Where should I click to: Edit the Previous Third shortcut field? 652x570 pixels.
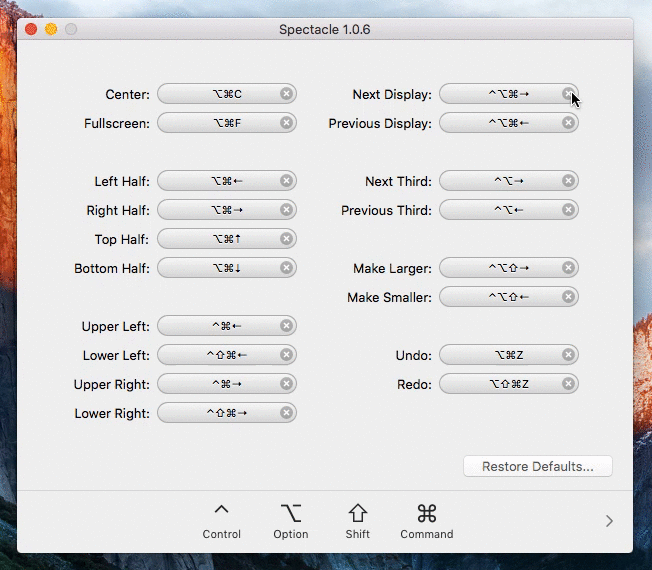[509, 210]
